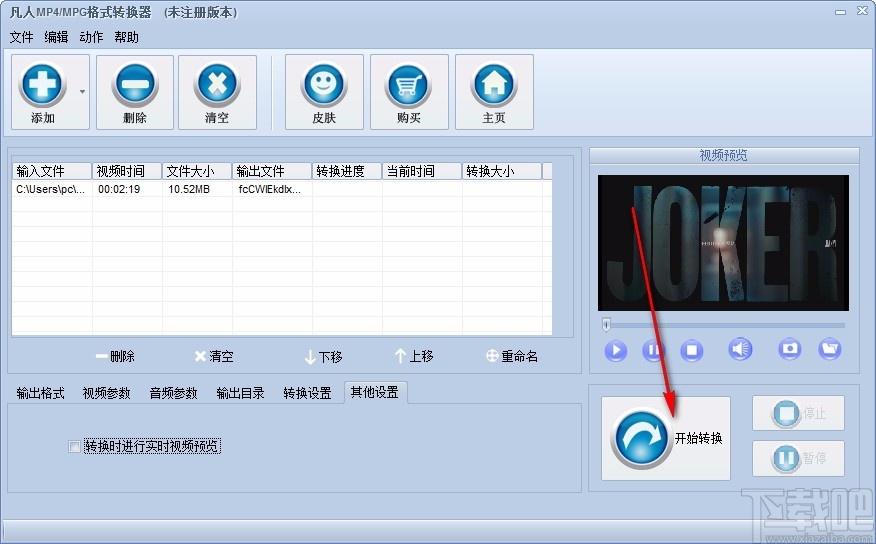Image resolution: width=876 pixels, height=544 pixels.
Task: Switch to the 视频参数 tab
Action: [x=106, y=393]
